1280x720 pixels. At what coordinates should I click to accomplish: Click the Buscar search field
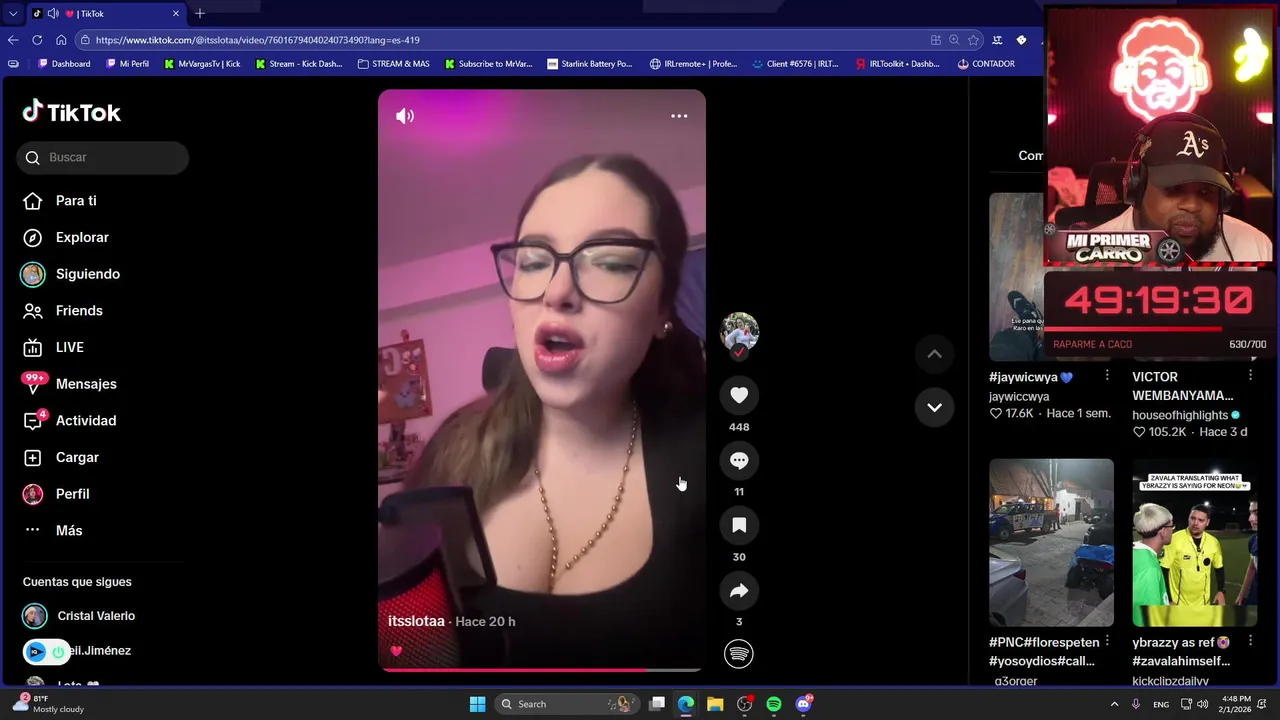(102, 157)
